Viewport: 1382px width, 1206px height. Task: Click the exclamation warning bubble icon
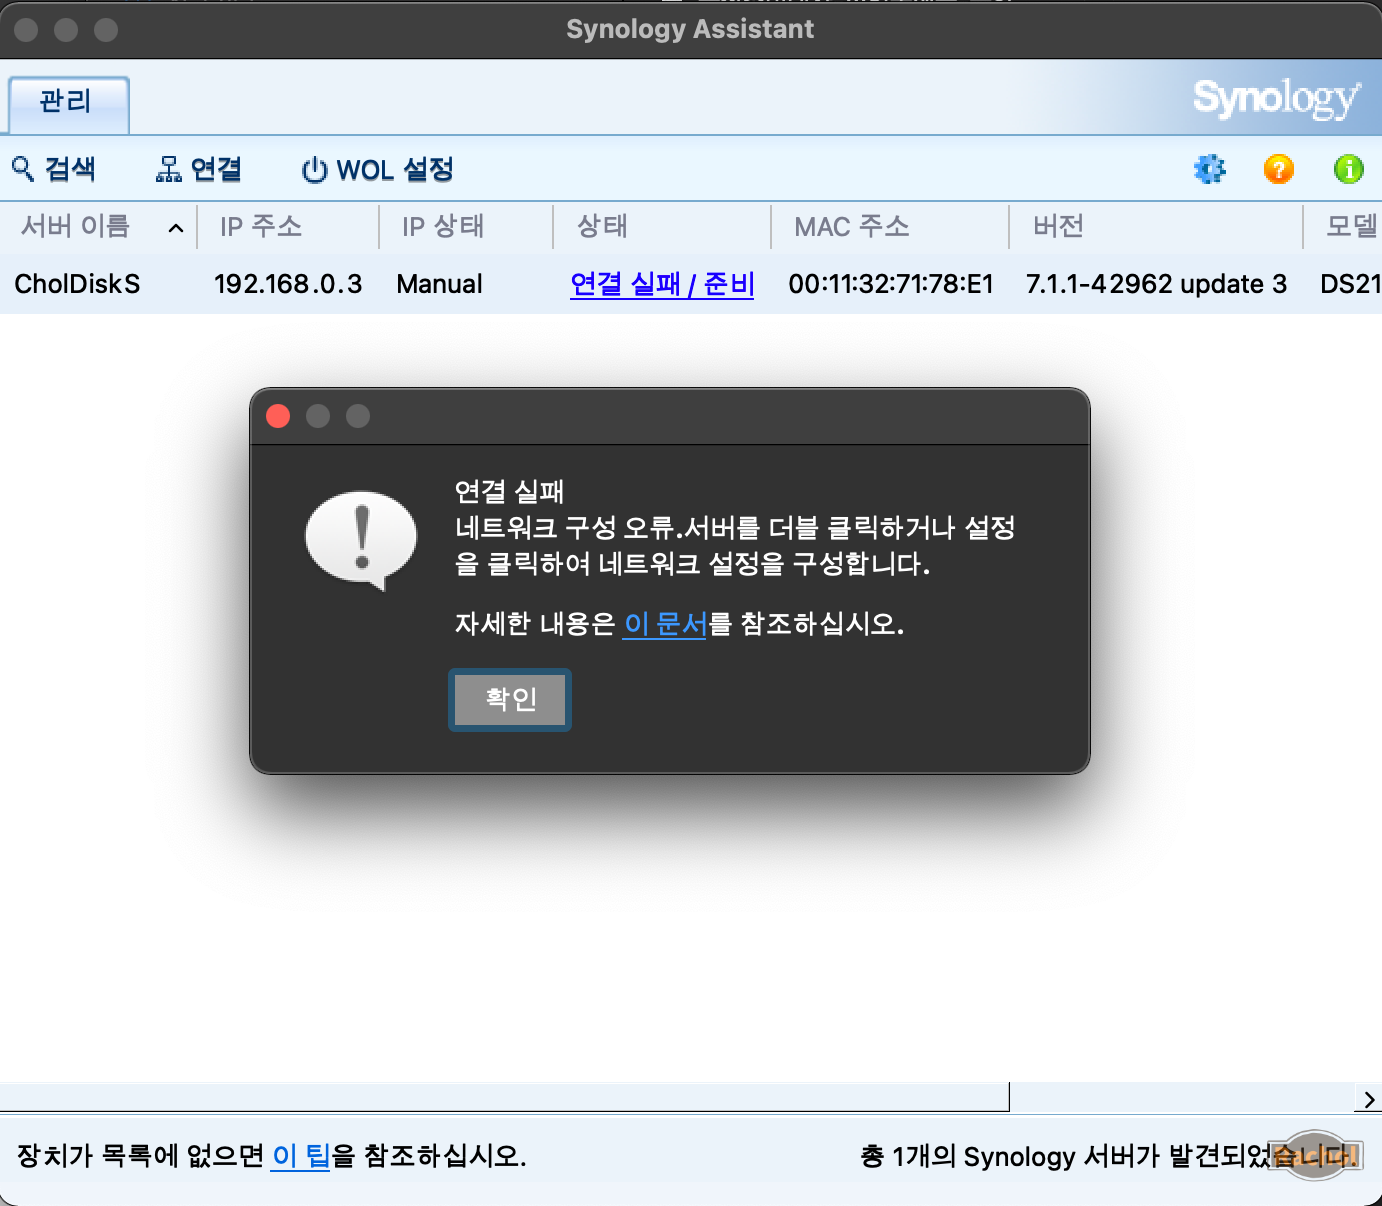click(x=361, y=540)
